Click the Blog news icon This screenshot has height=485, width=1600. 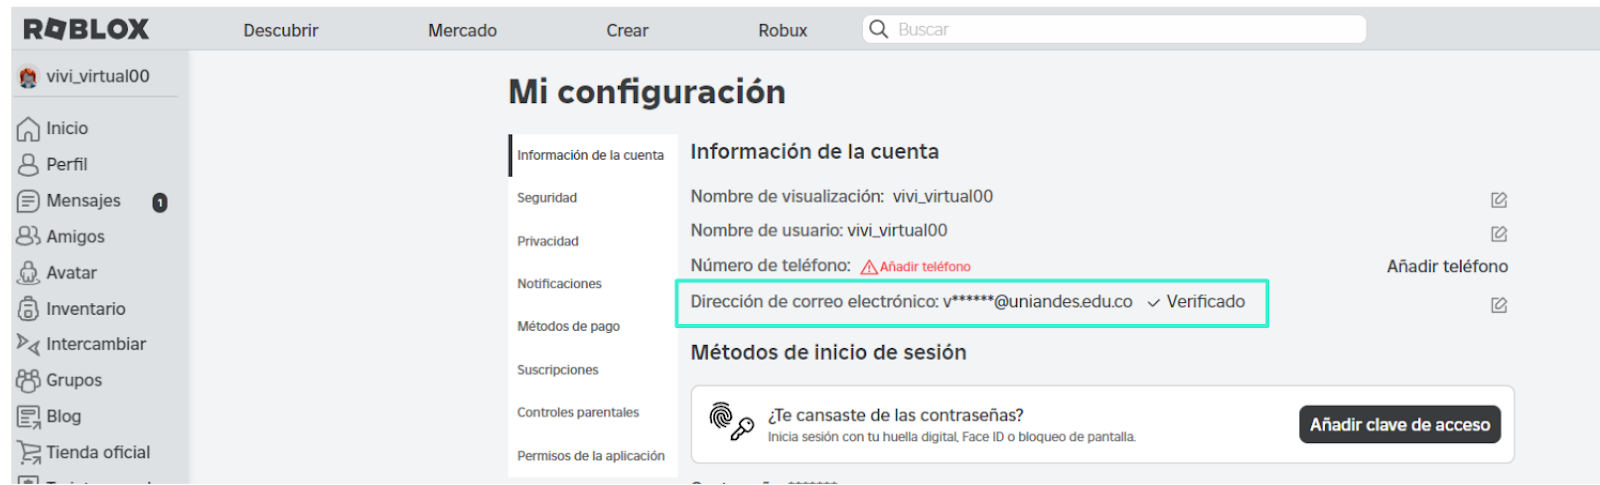pos(28,417)
